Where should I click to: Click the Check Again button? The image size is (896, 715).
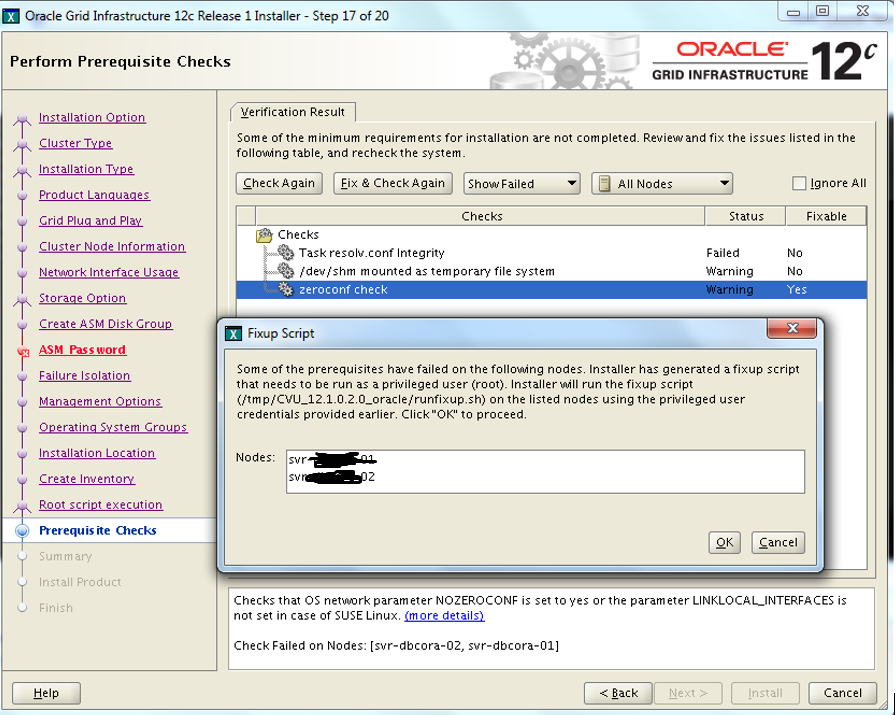[x=279, y=183]
